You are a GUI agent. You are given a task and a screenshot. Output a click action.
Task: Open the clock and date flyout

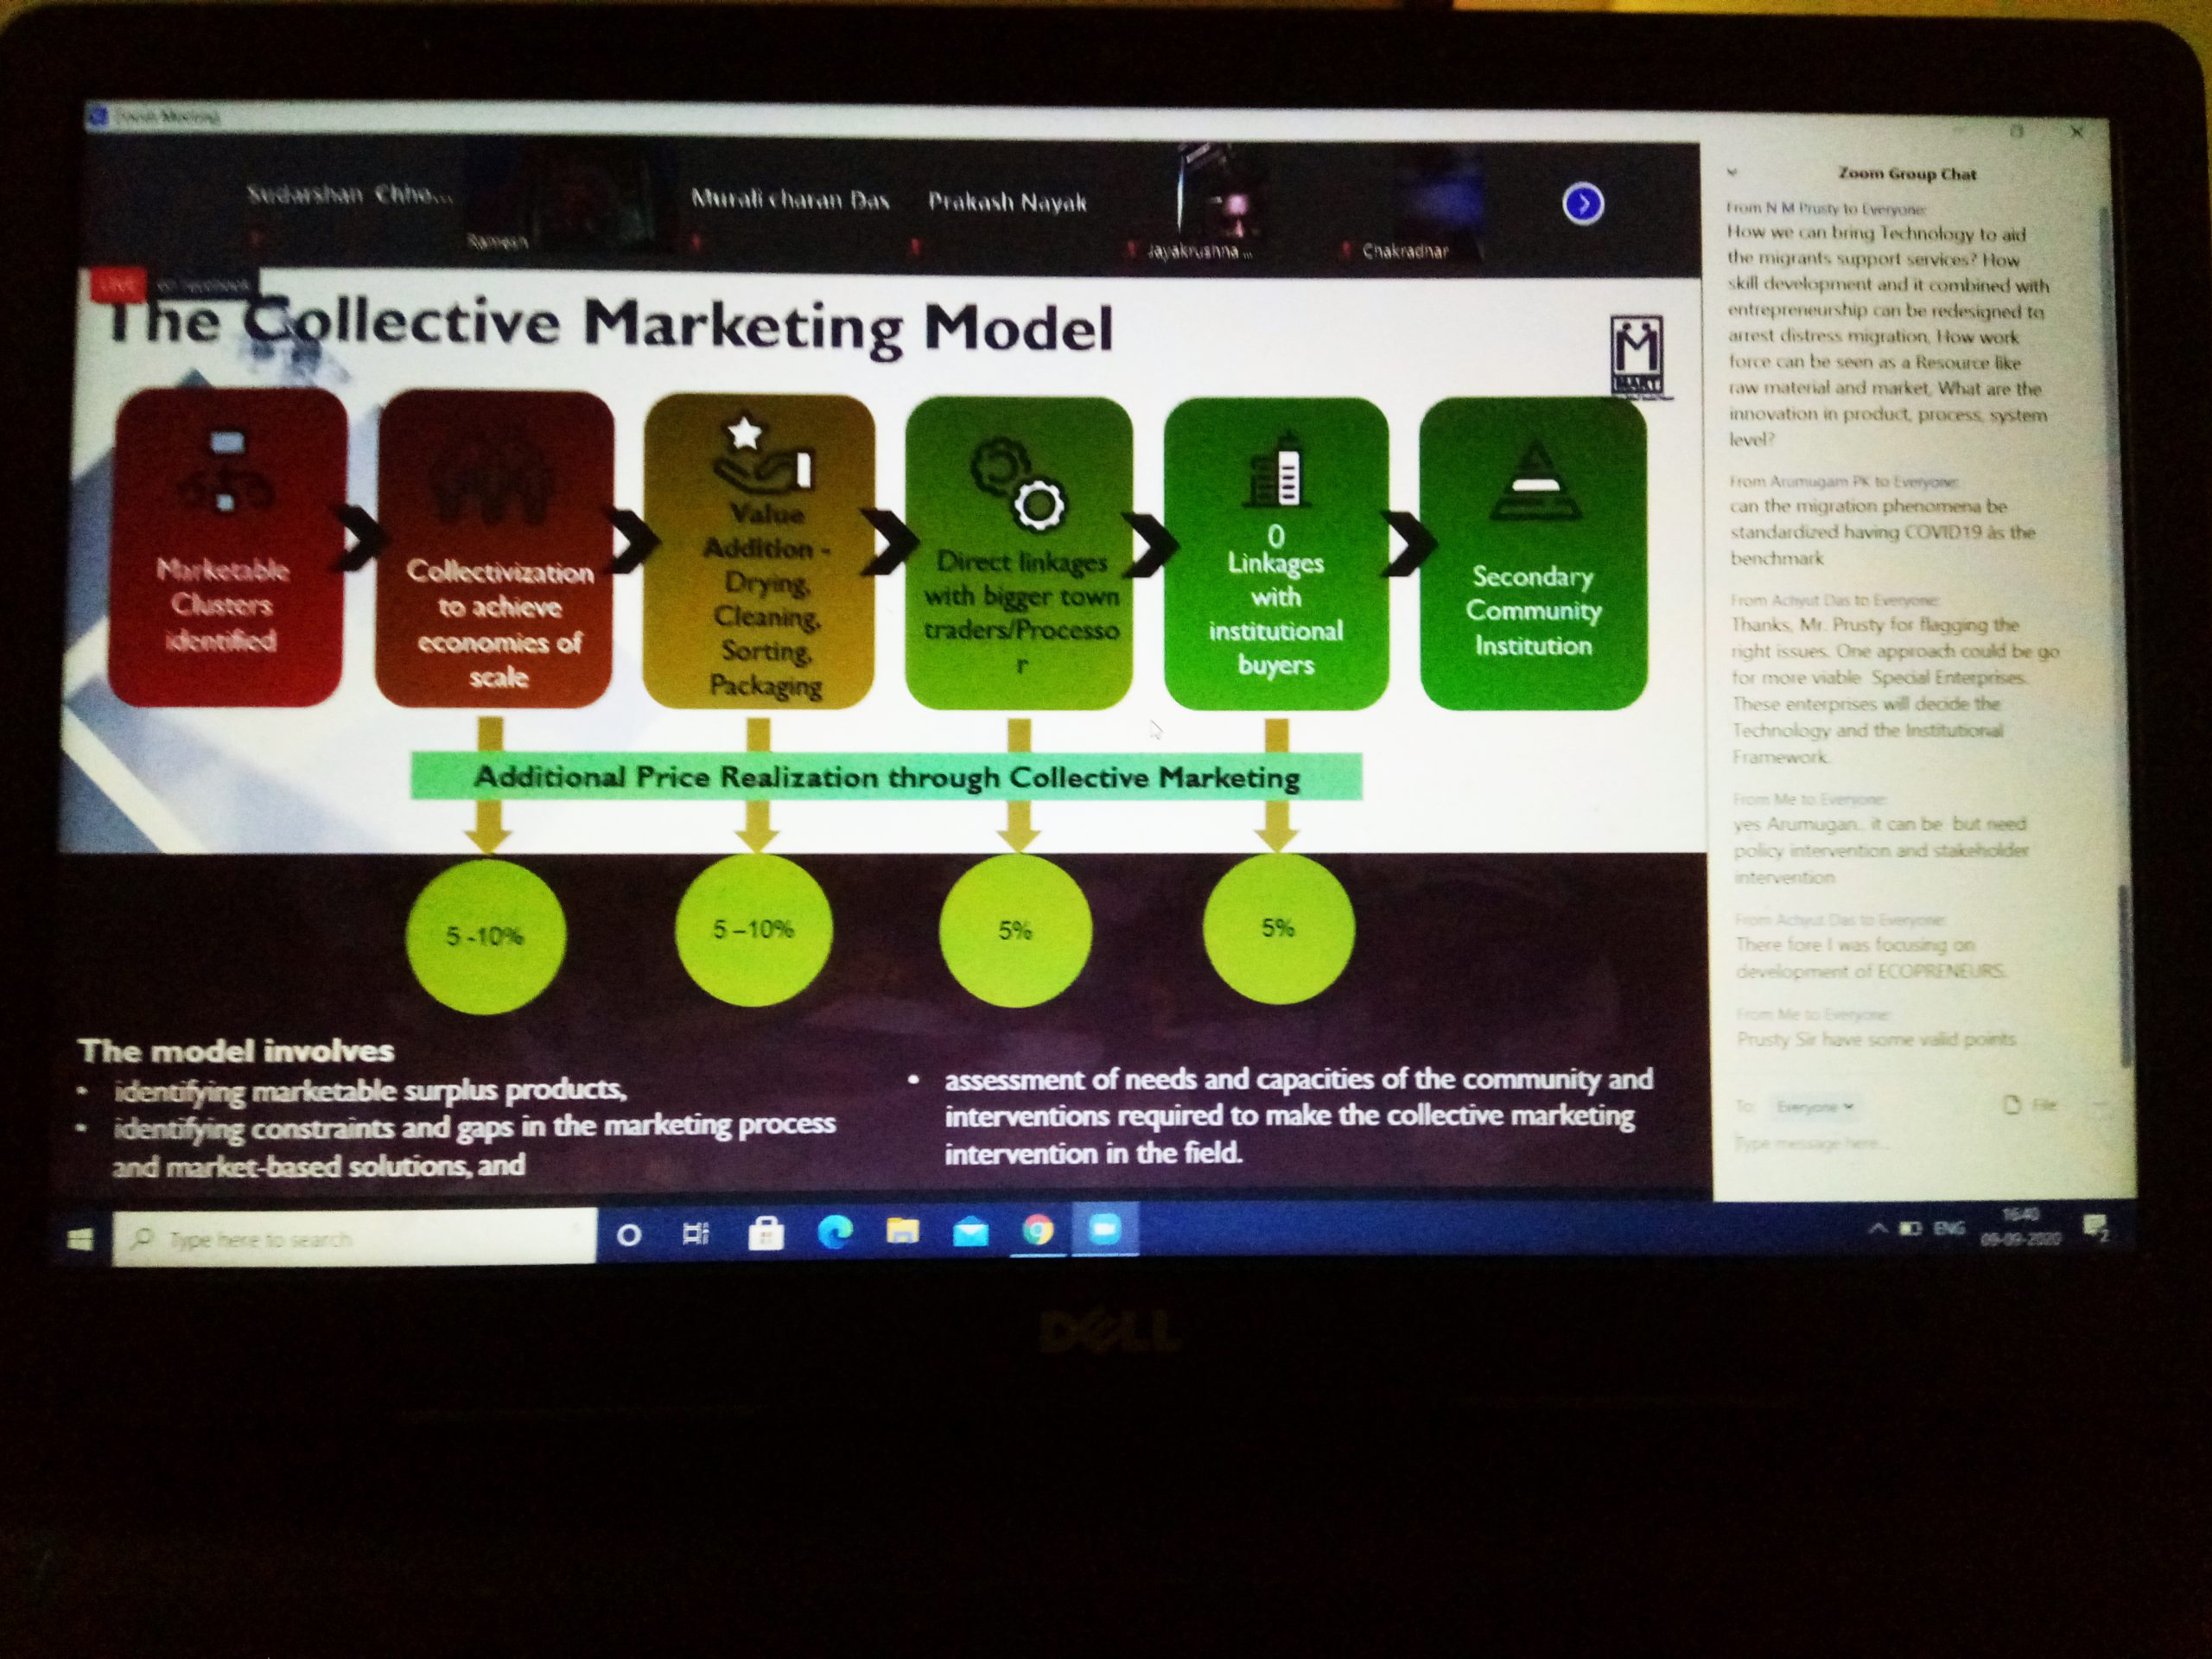click(x=2020, y=1227)
